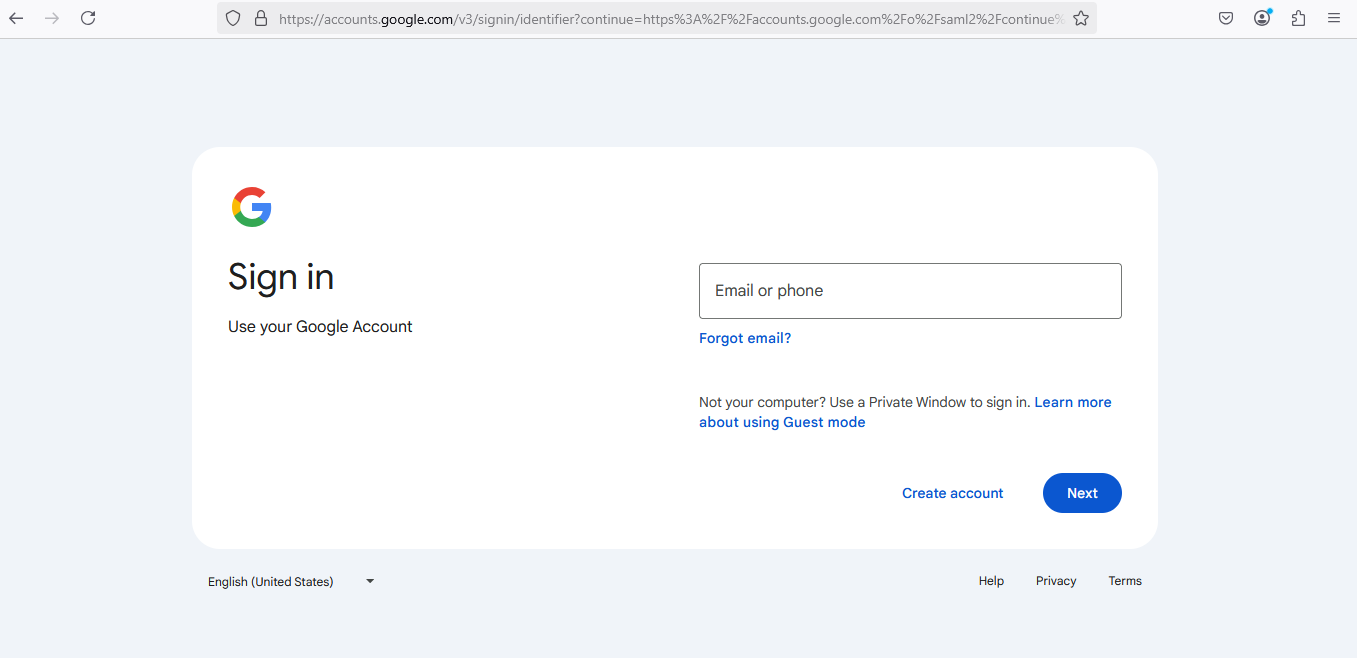Open the Help link
1357x658 pixels.
point(991,581)
